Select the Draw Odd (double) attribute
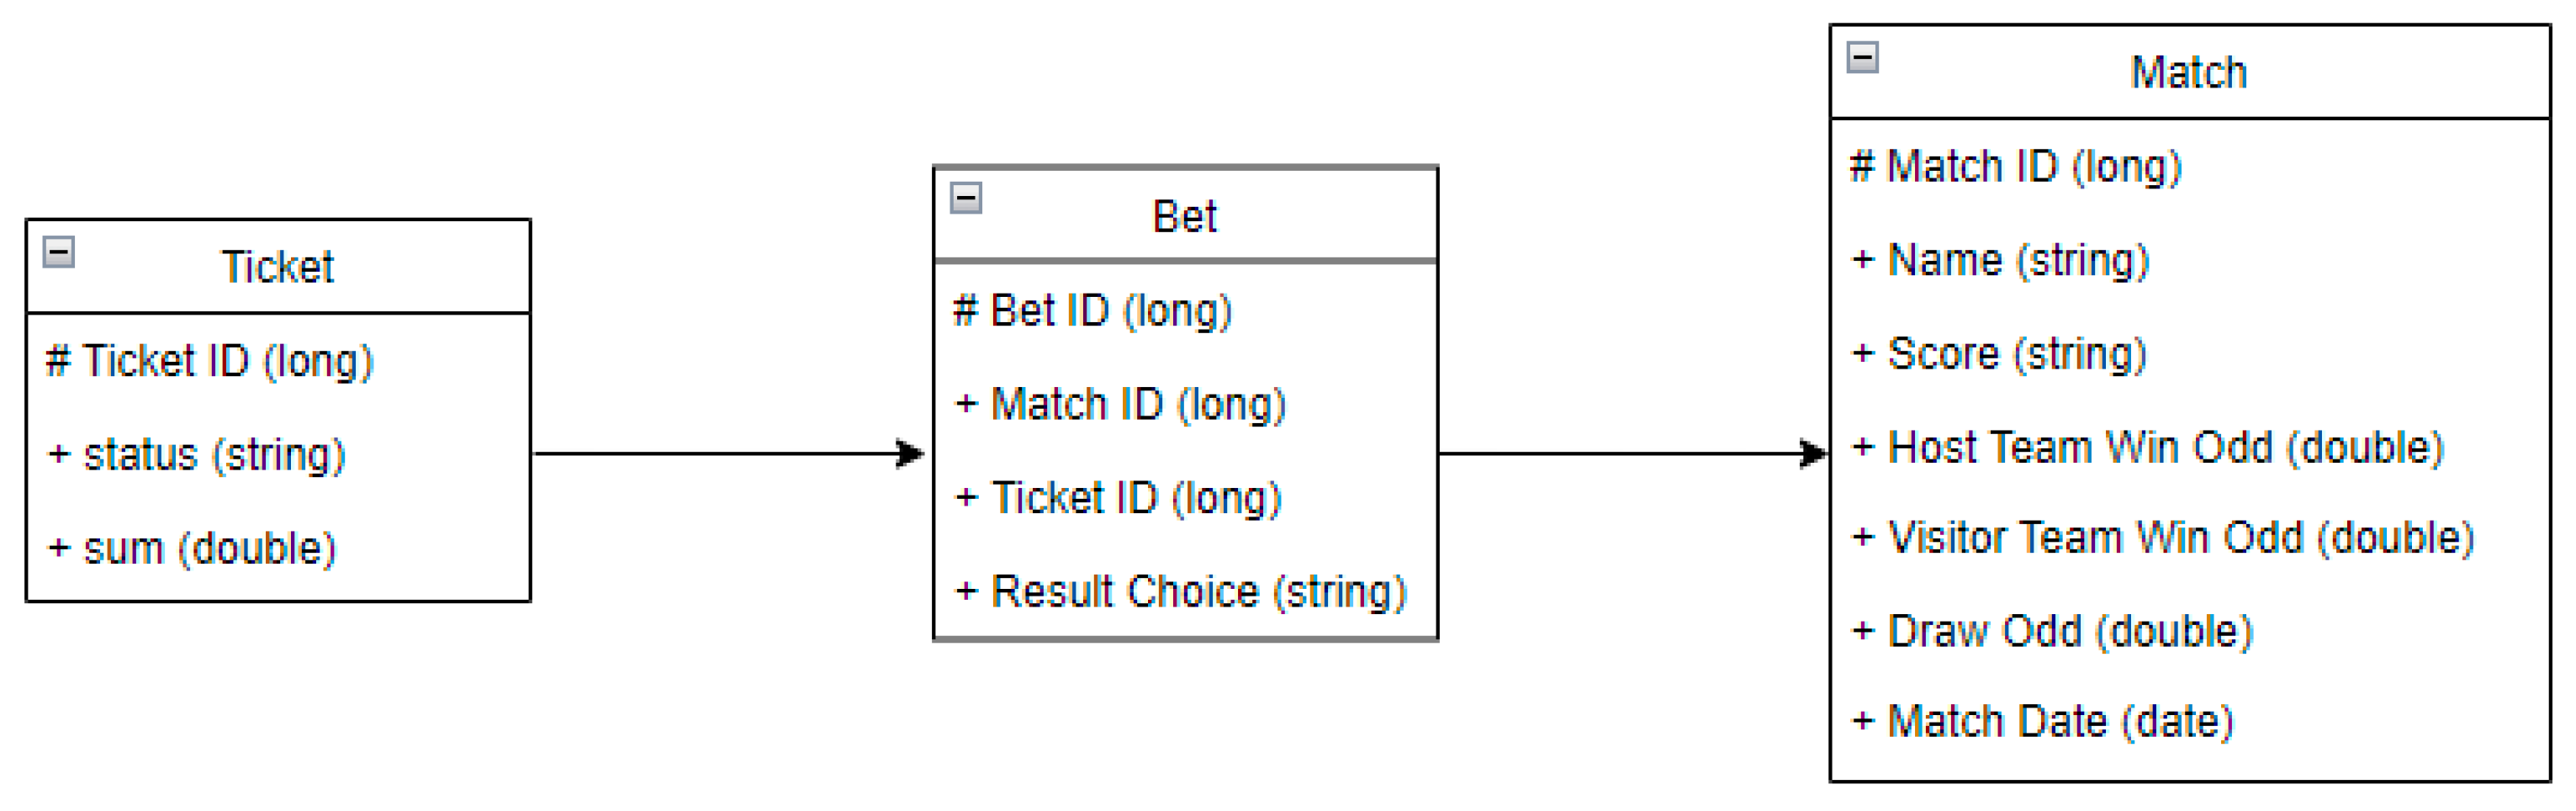2576x811 pixels. (x=2052, y=632)
